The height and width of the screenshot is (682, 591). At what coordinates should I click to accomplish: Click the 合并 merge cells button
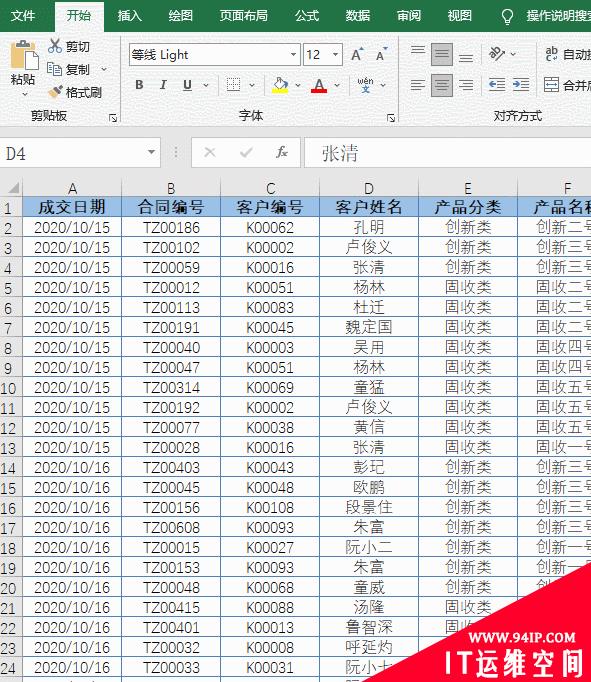[x=567, y=85]
